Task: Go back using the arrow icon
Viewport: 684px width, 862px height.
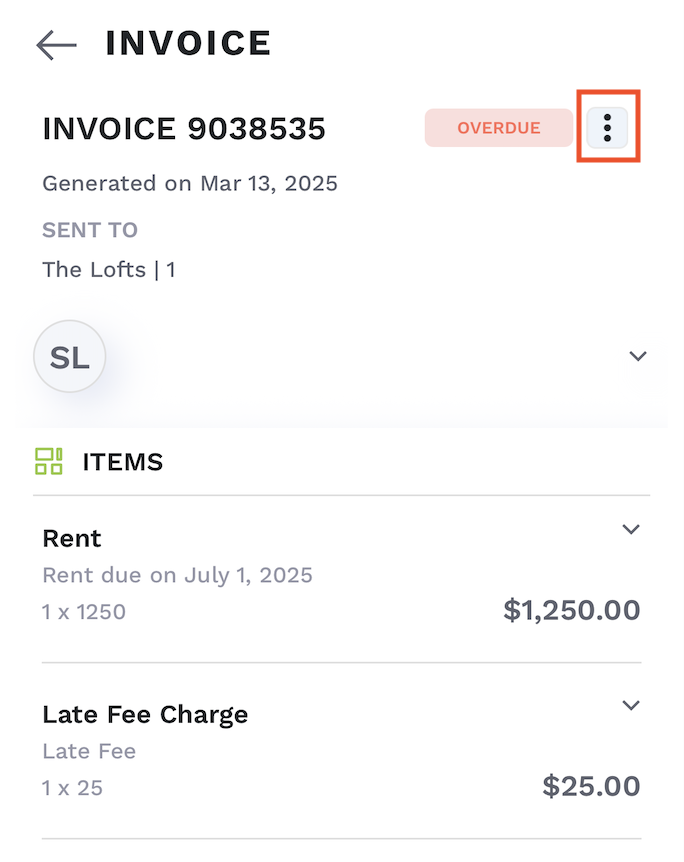Action: [x=56, y=44]
